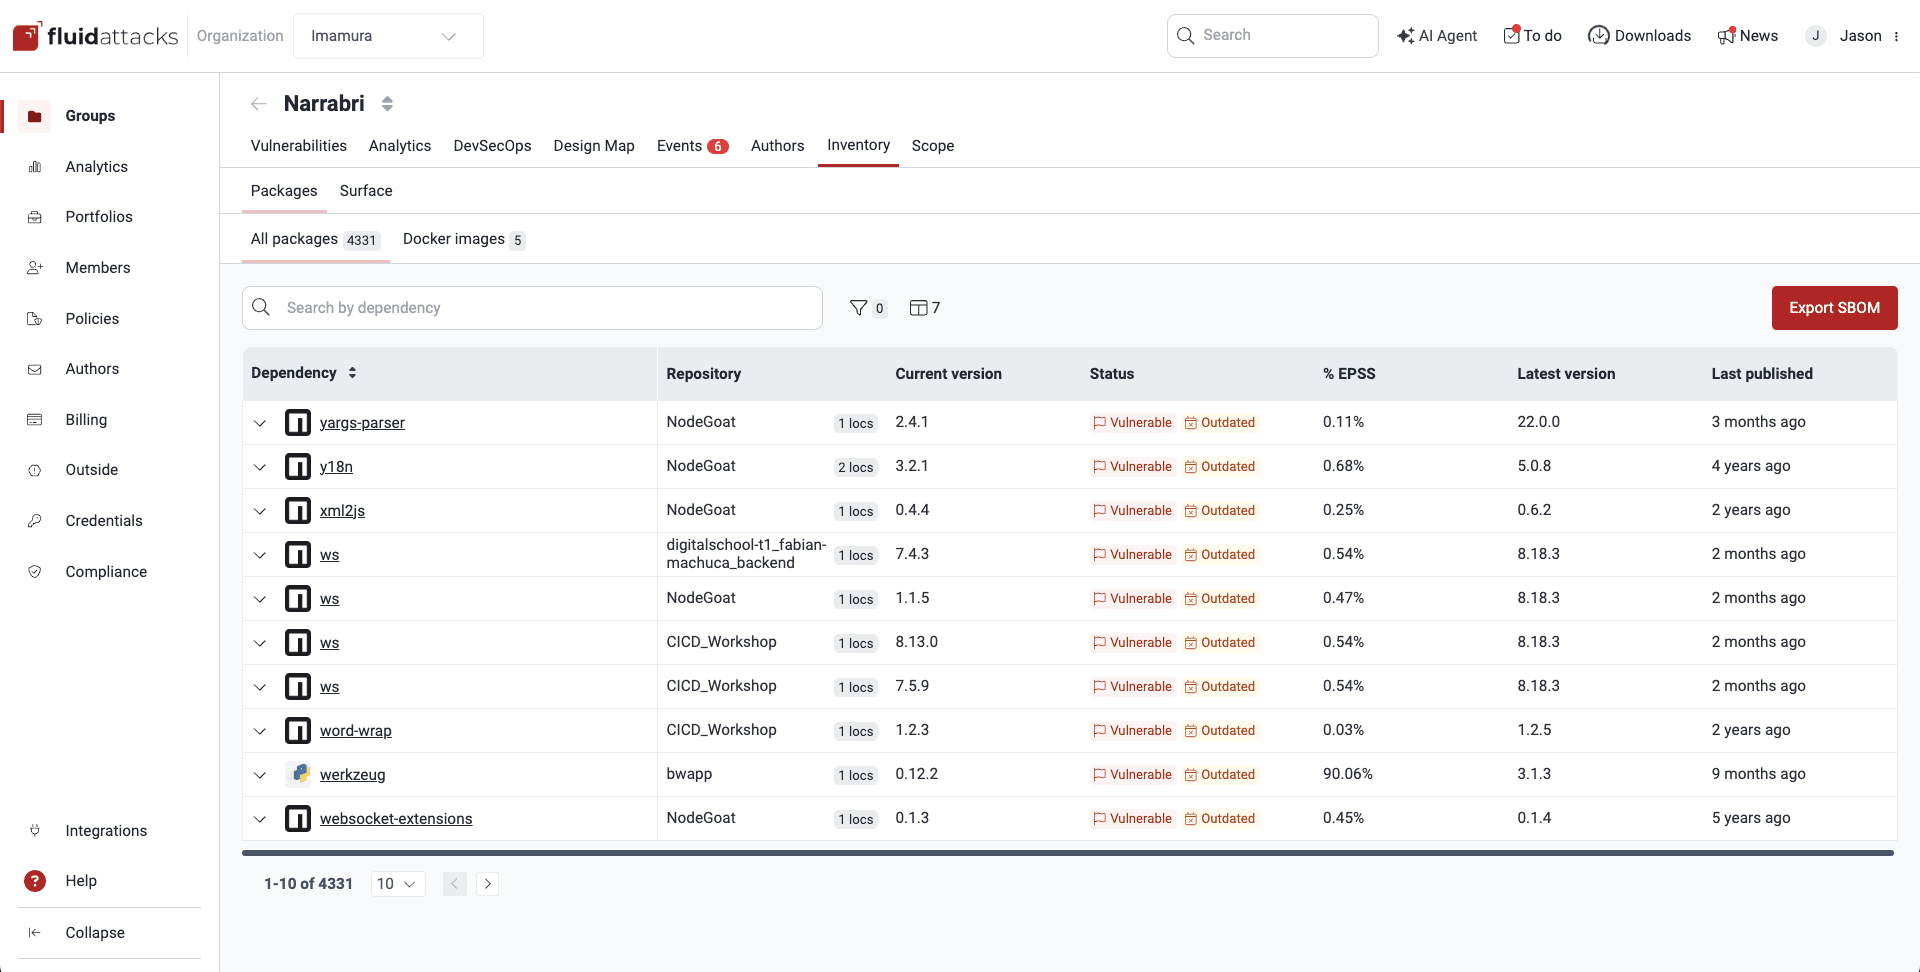
Task: Open the Imamura organization dropdown
Action: (x=388, y=36)
